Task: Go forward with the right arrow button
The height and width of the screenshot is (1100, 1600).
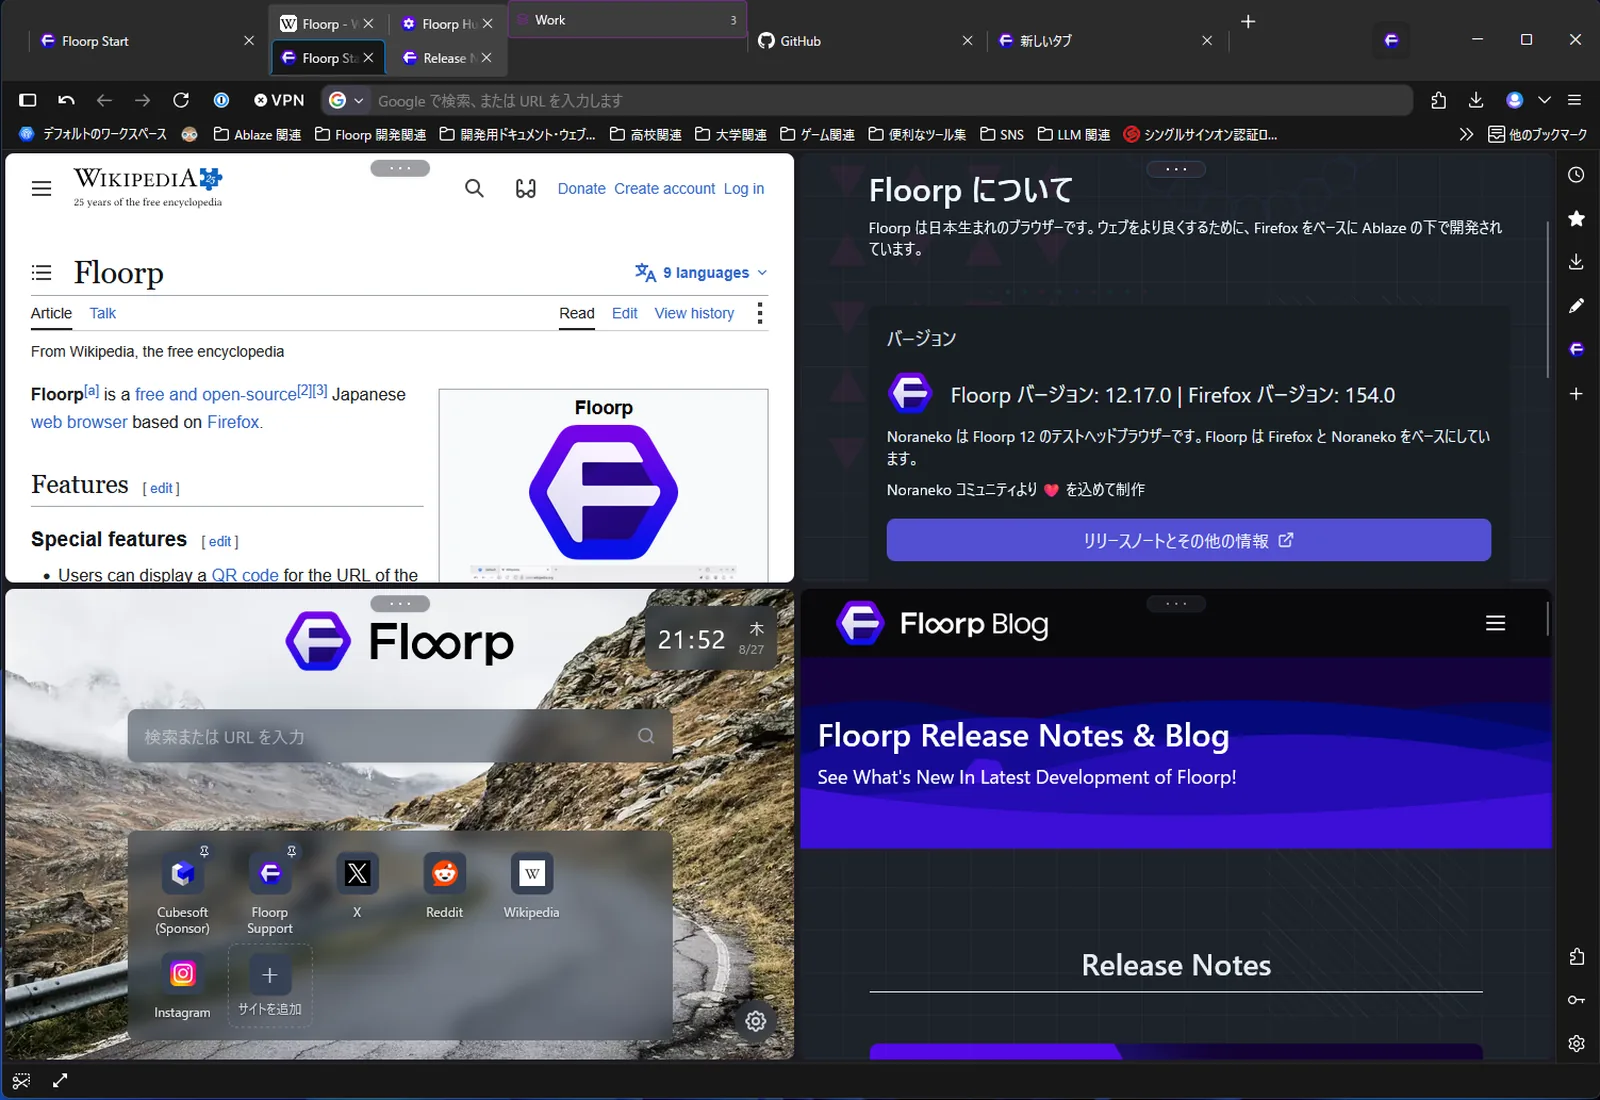Action: point(142,100)
